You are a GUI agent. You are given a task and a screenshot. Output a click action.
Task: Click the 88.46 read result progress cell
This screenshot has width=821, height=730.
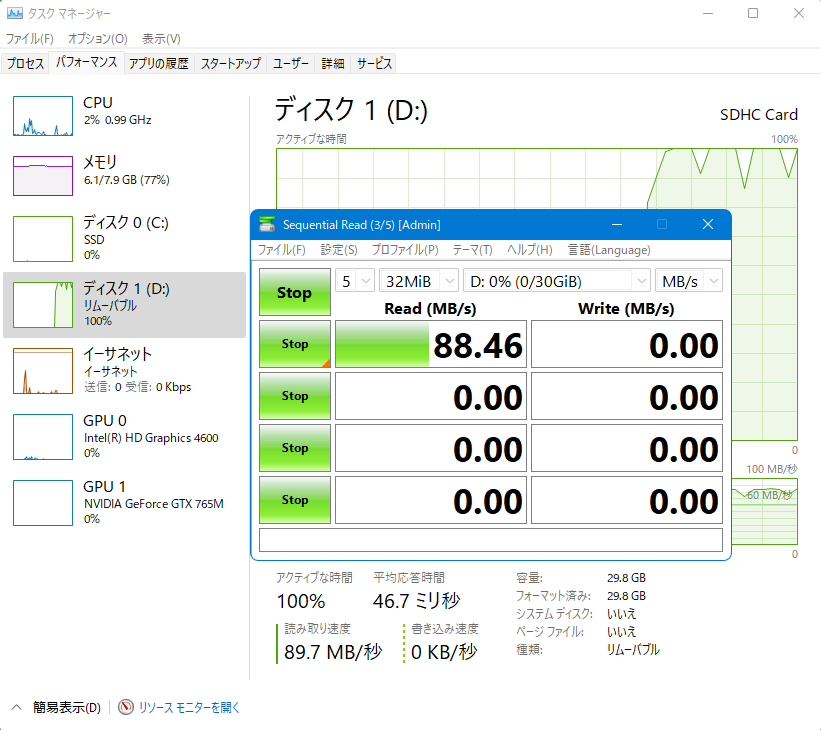pos(430,344)
